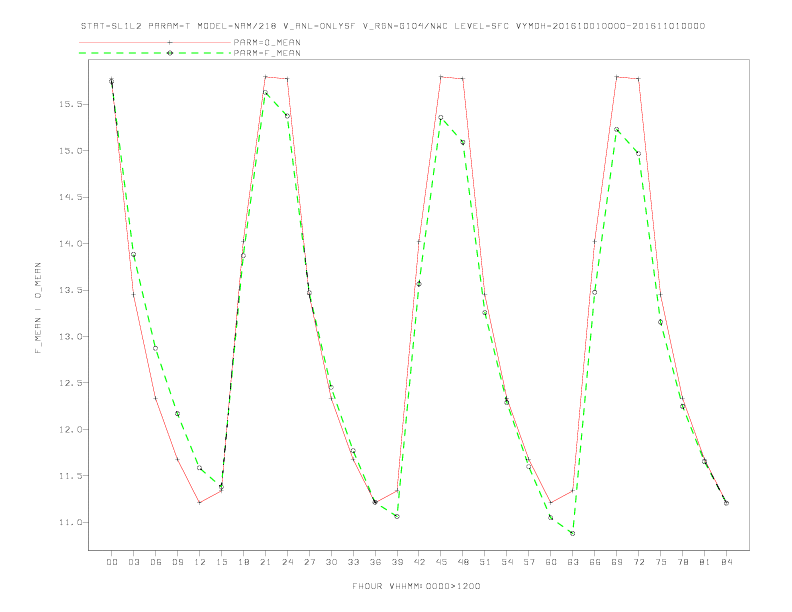Click the 06 forecast hour tick label

(x=156, y=562)
